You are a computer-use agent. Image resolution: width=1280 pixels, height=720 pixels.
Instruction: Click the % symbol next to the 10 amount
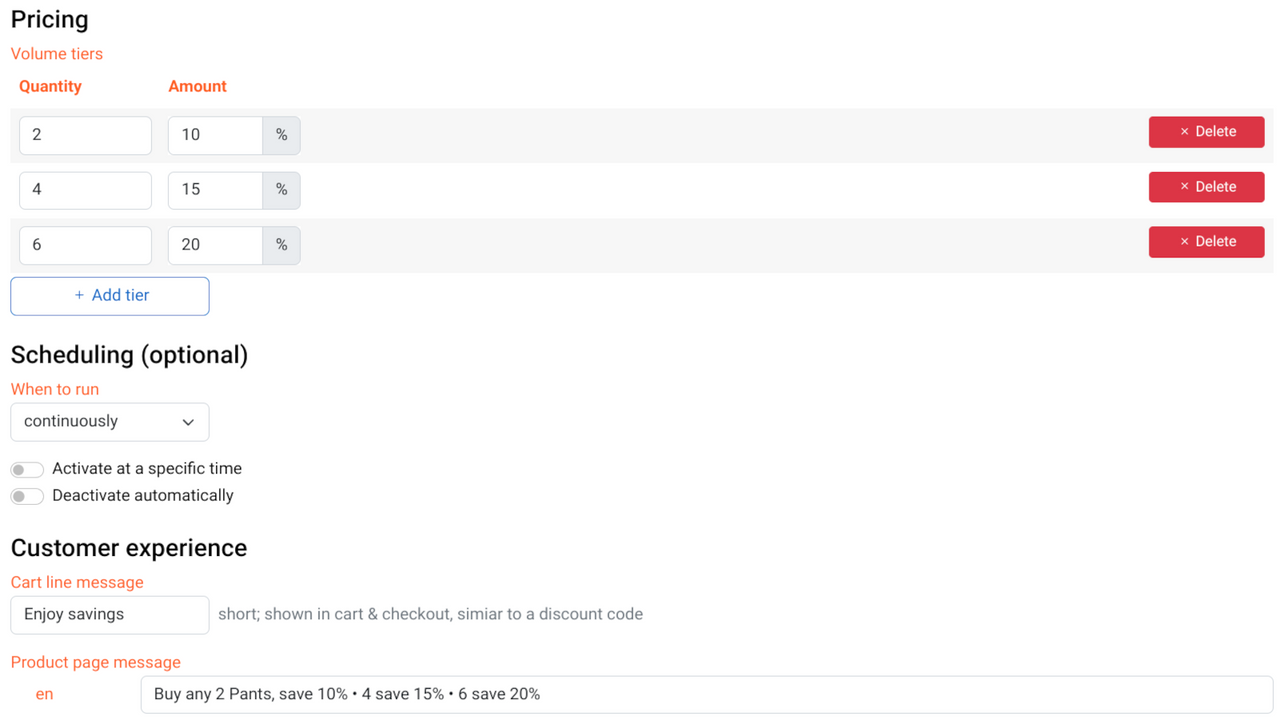point(281,134)
